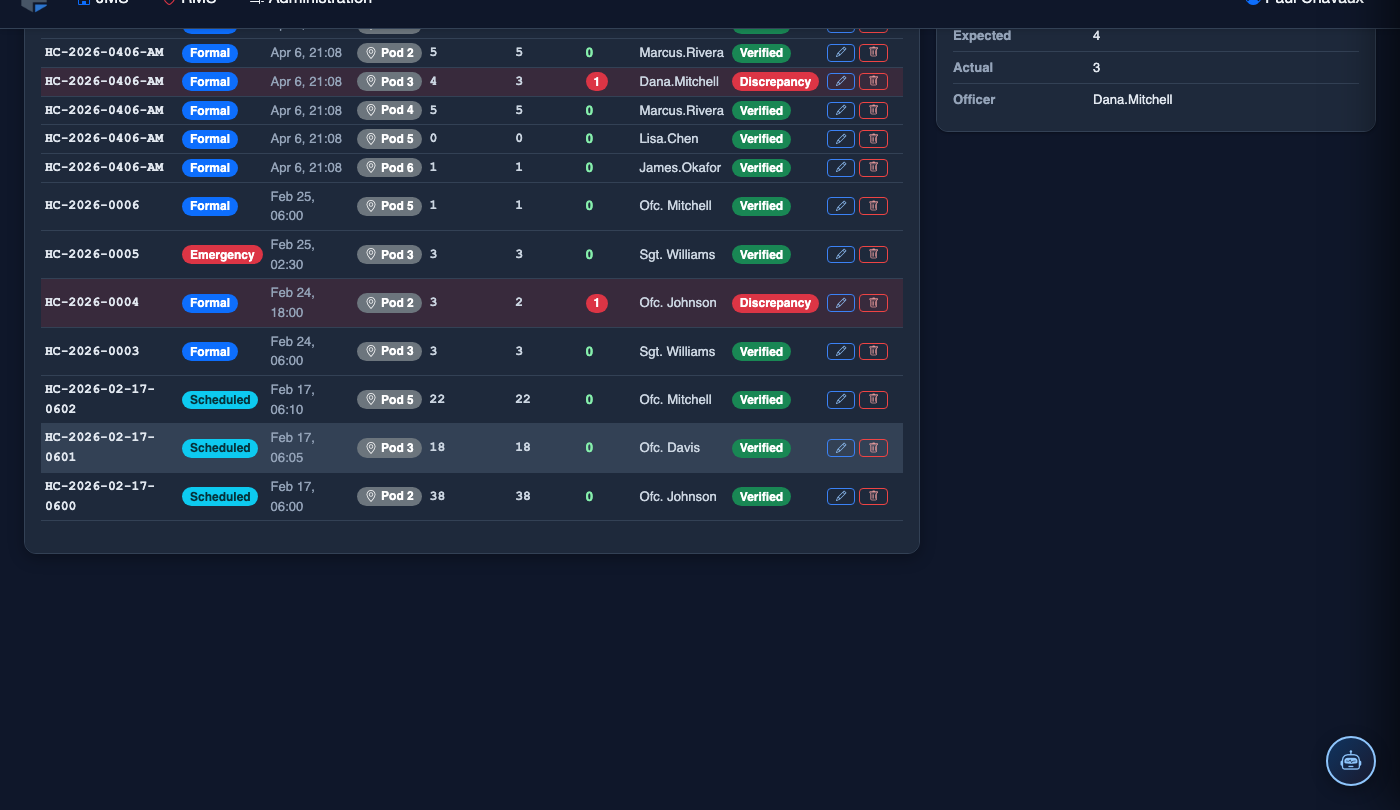The image size is (1400, 810).
Task: Edit scheduled count HC-2026-02-17-0601
Action: coord(841,448)
